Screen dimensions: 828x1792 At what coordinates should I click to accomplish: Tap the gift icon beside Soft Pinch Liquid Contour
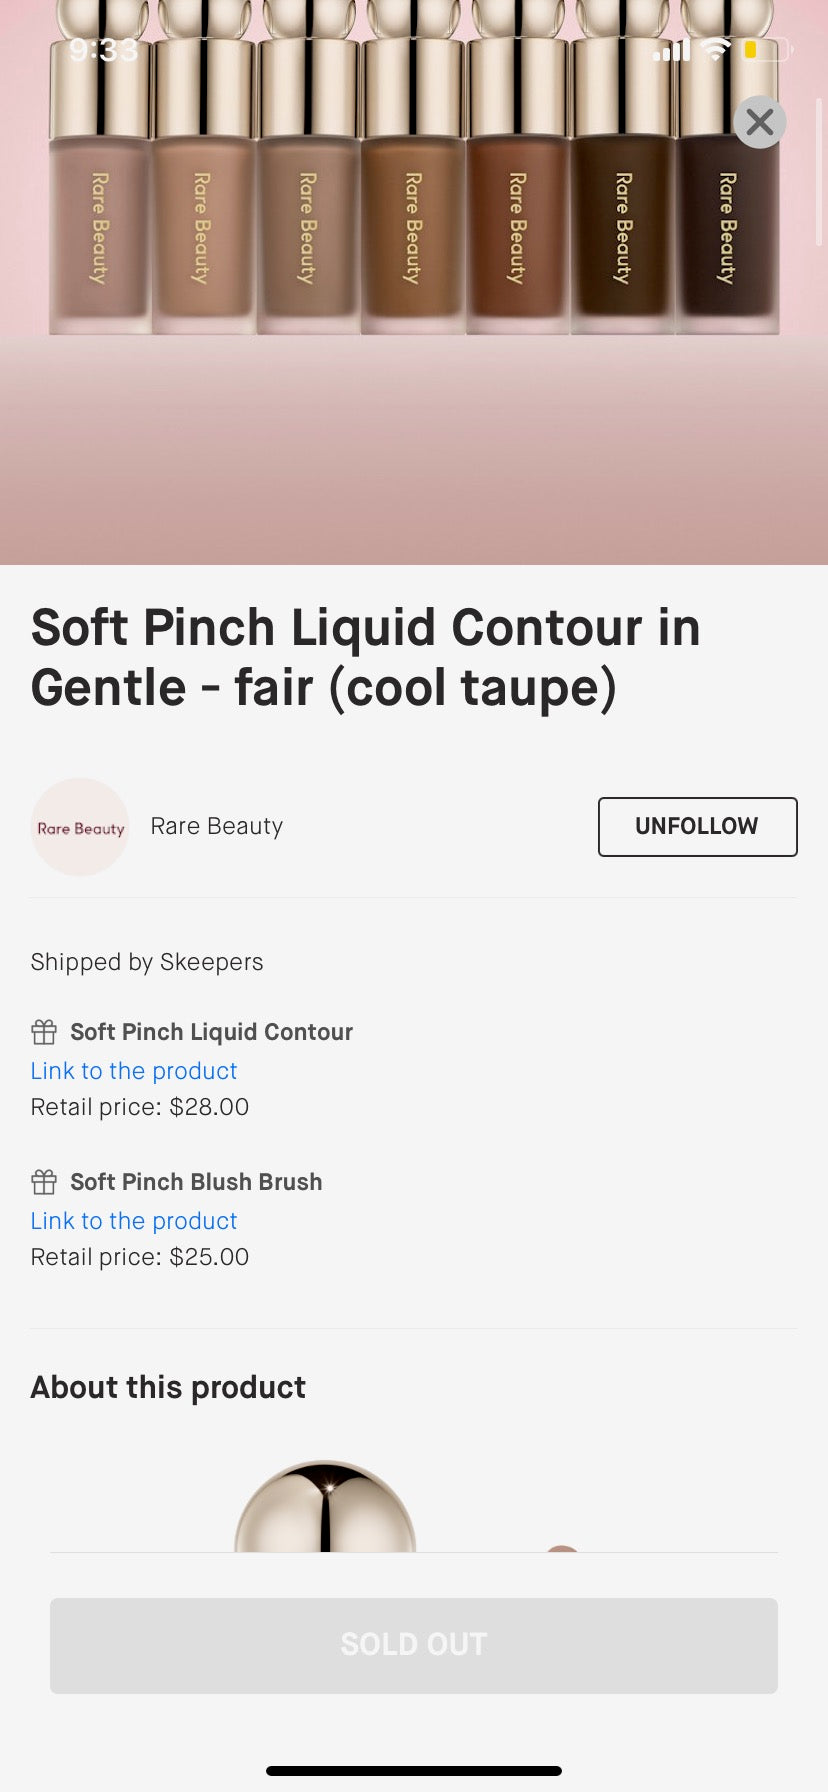click(x=44, y=1032)
